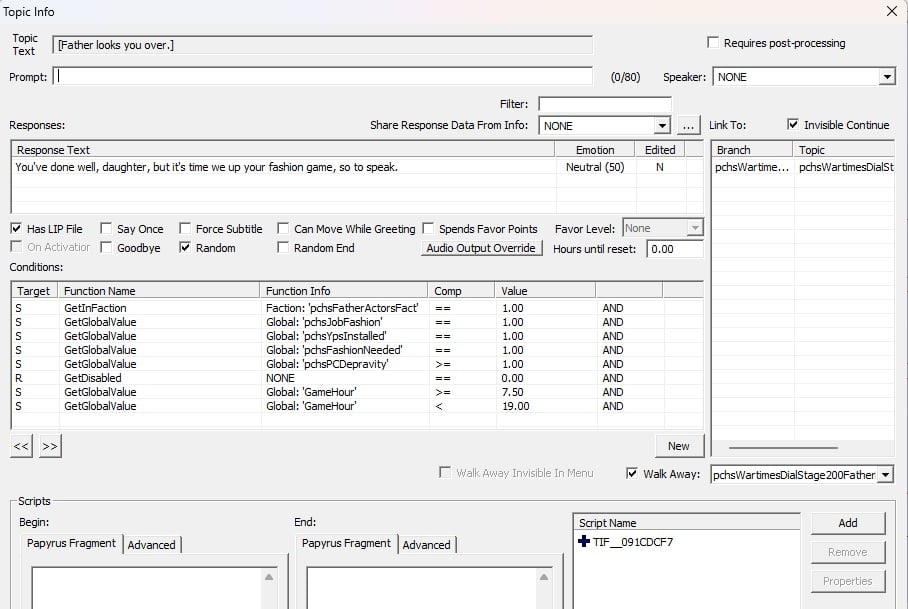This screenshot has height=609, width=908.
Task: Select the 'pchsFashionNeeded' condition row
Action: pos(357,350)
